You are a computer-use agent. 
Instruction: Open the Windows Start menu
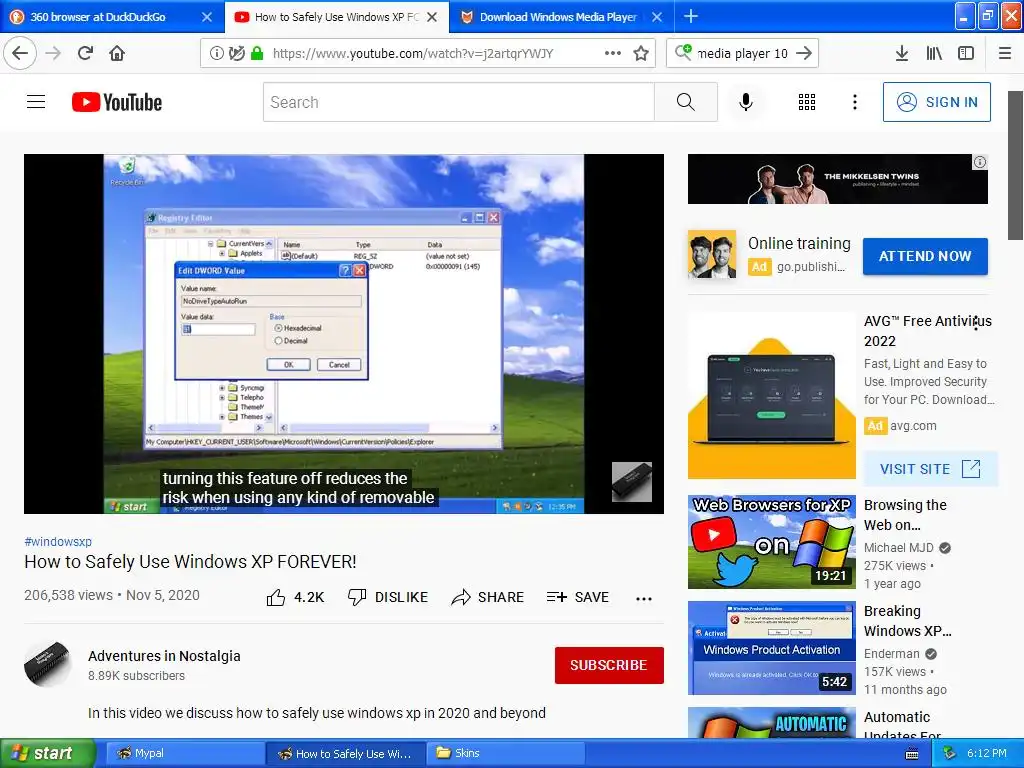point(47,753)
